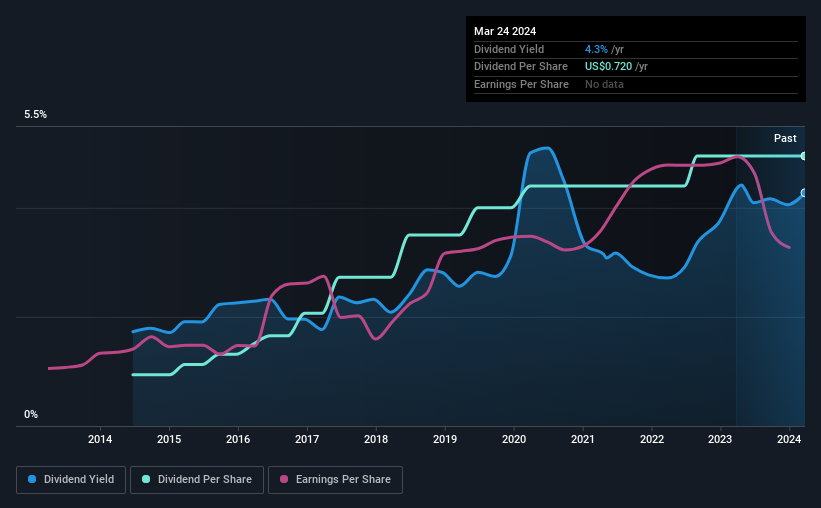The image size is (821, 508).
Task: Click the 2024 label on the x-axis
Action: coord(789,439)
